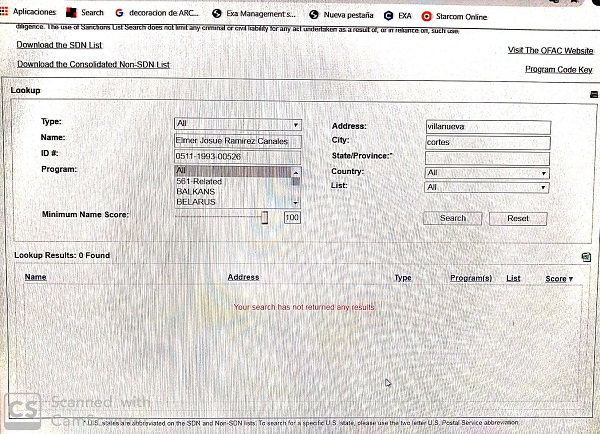
Task: Click the Download the SDN List link
Action: pyautogui.click(x=57, y=46)
